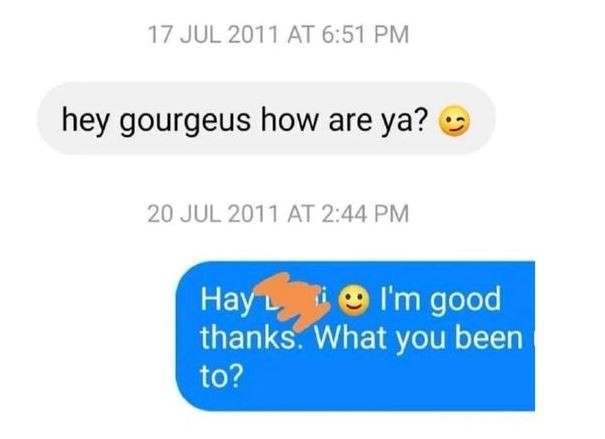Click "how are ya?" in the gray bubble
This screenshot has height=439, width=605.
coord(345,120)
